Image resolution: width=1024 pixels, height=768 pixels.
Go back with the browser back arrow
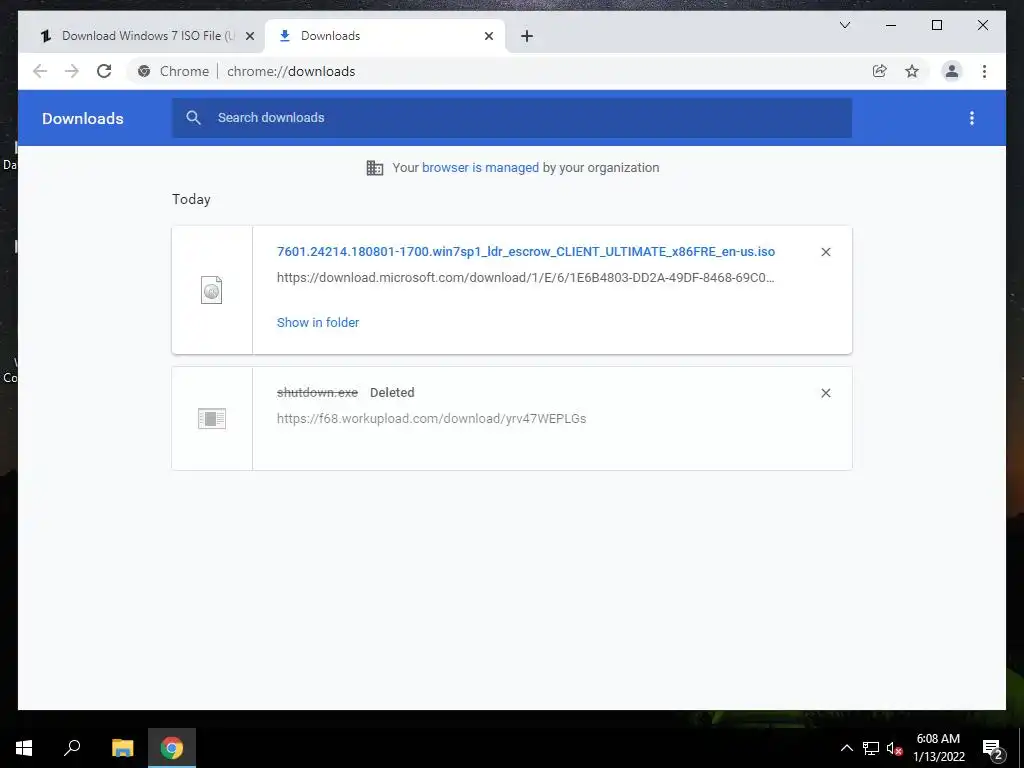tap(40, 71)
